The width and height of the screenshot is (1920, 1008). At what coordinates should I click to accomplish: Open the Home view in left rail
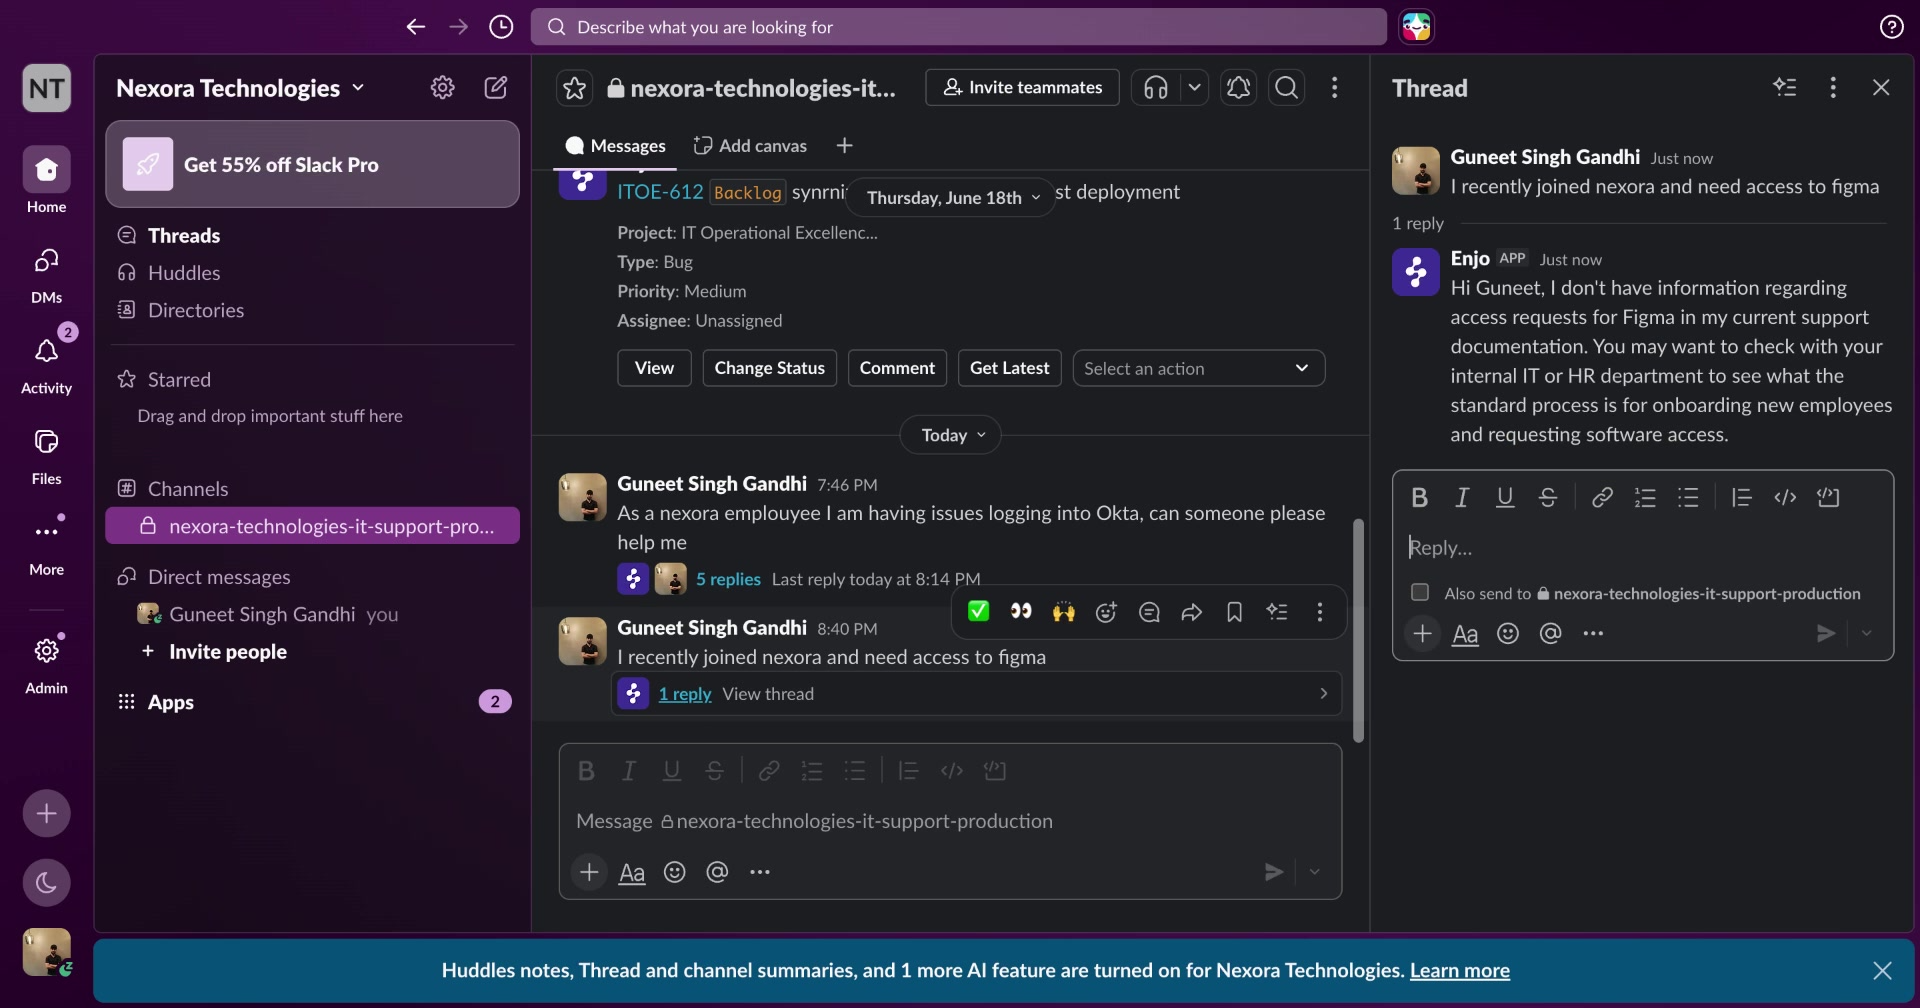(x=46, y=180)
